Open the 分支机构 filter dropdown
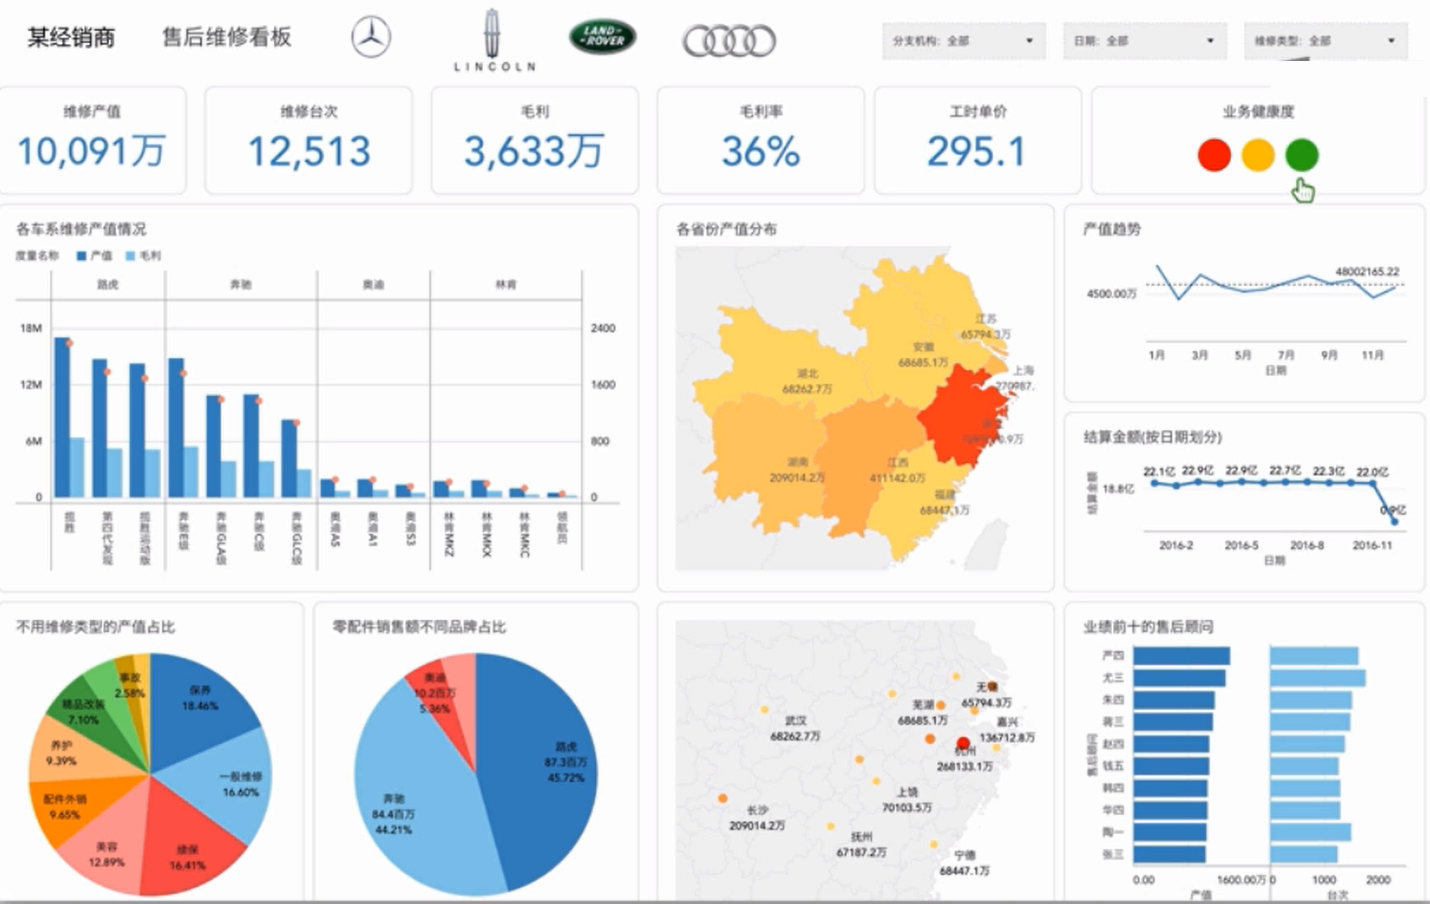 pos(964,41)
